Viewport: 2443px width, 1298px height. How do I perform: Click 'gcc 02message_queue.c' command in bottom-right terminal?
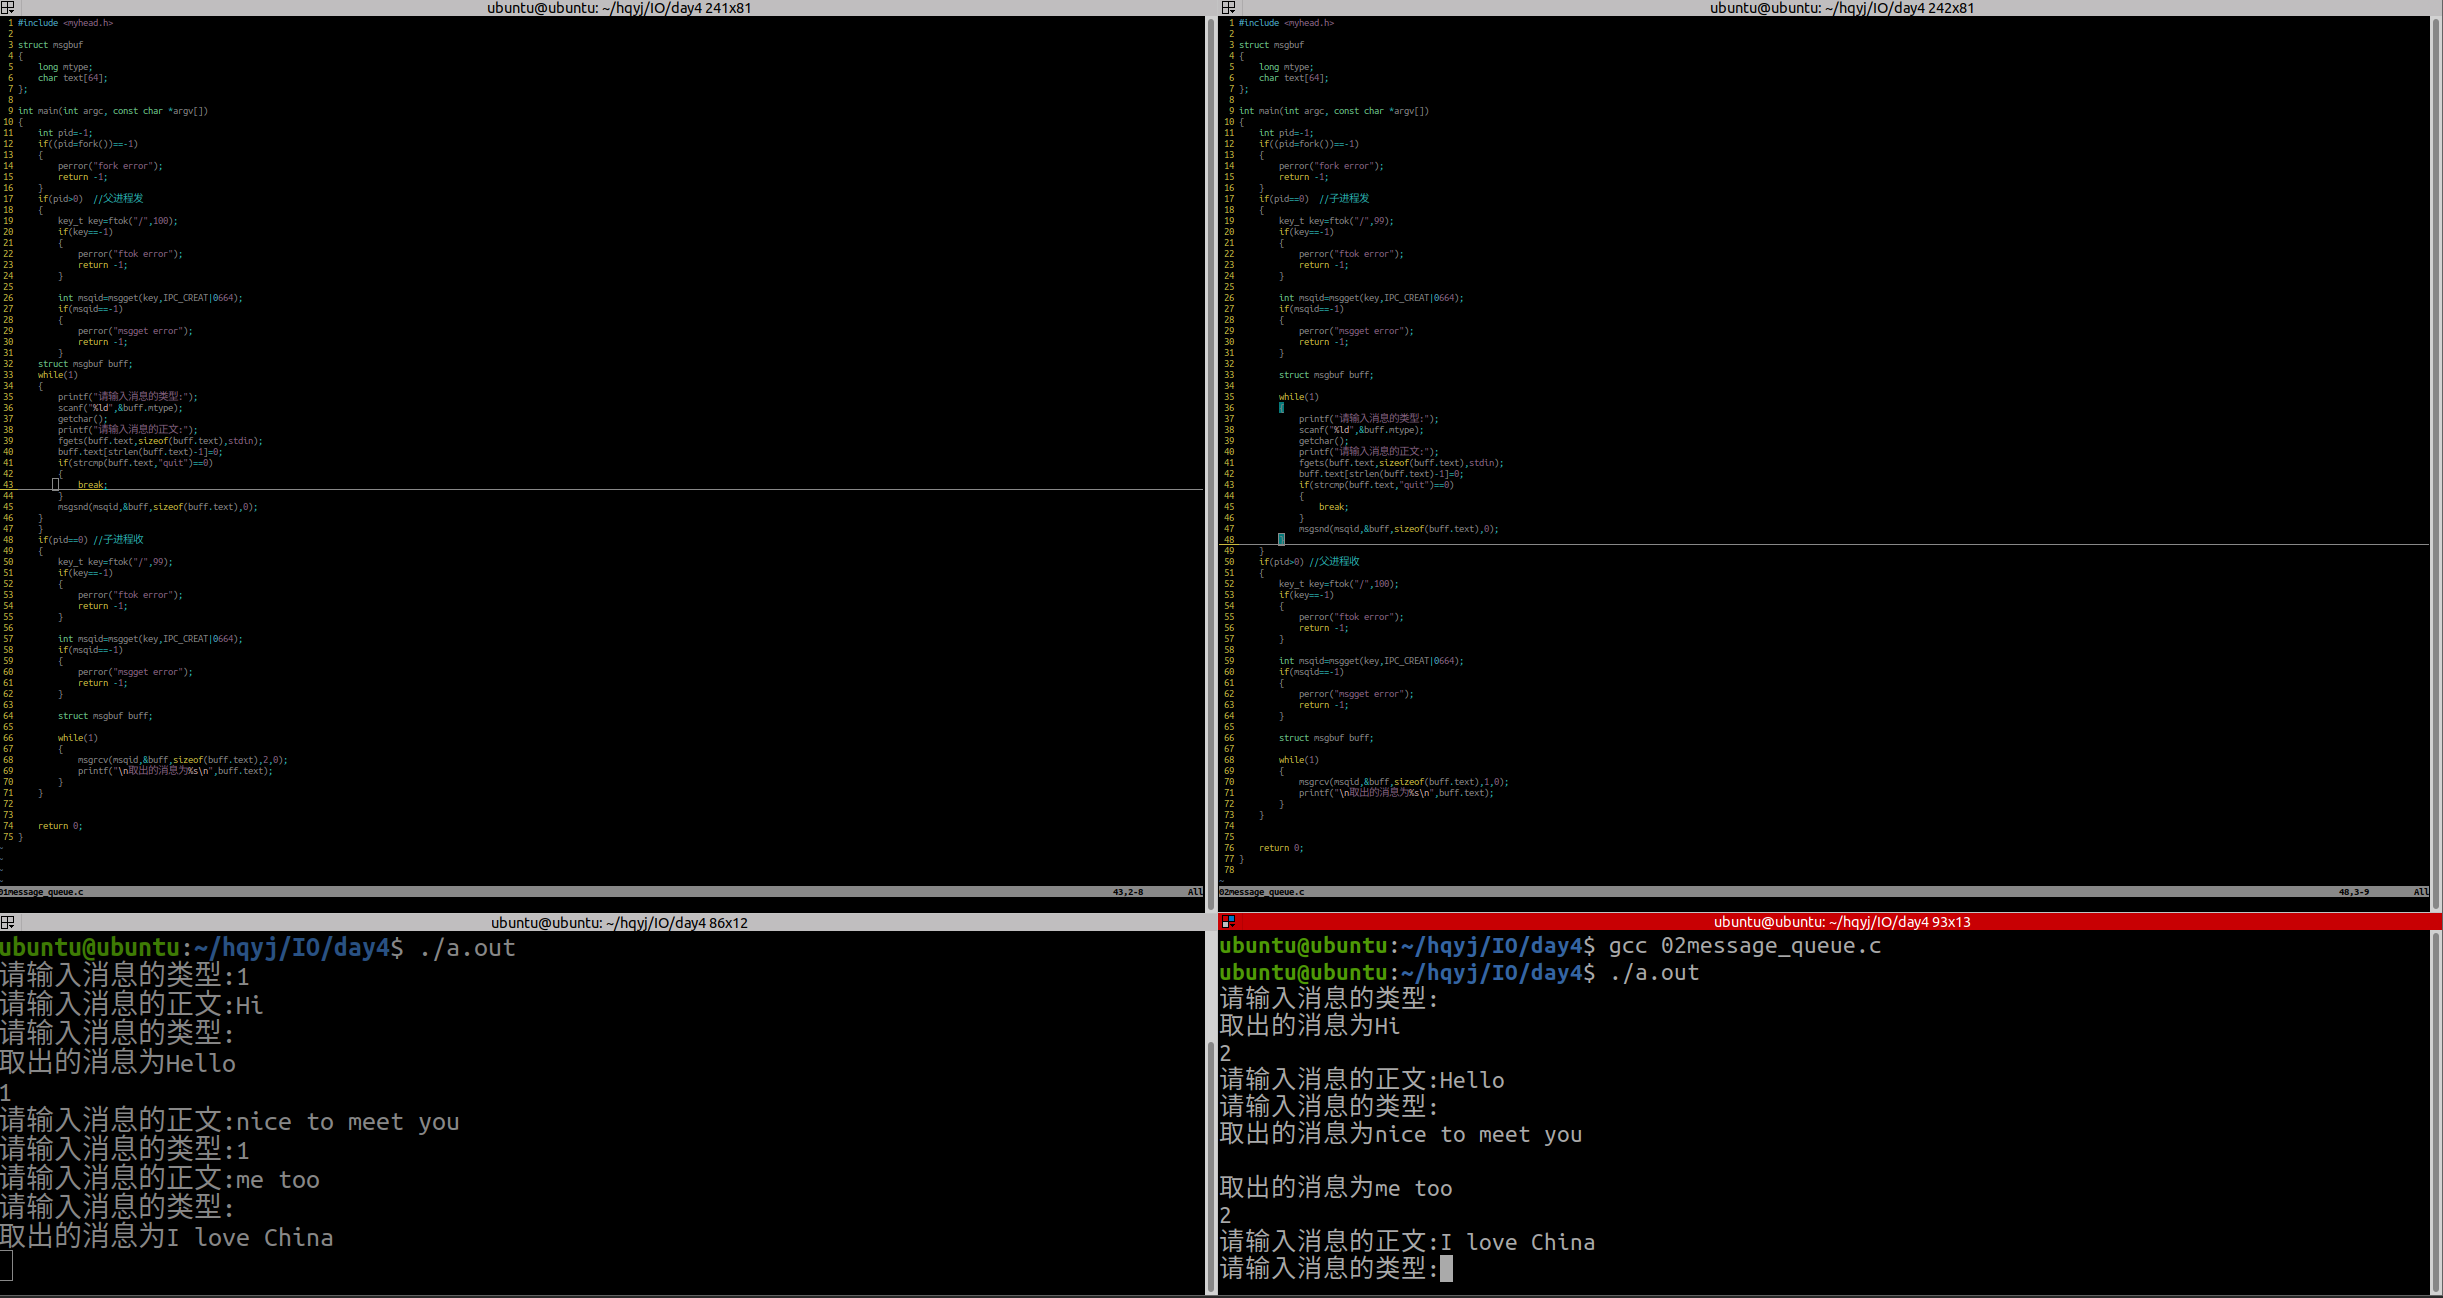1745,946
